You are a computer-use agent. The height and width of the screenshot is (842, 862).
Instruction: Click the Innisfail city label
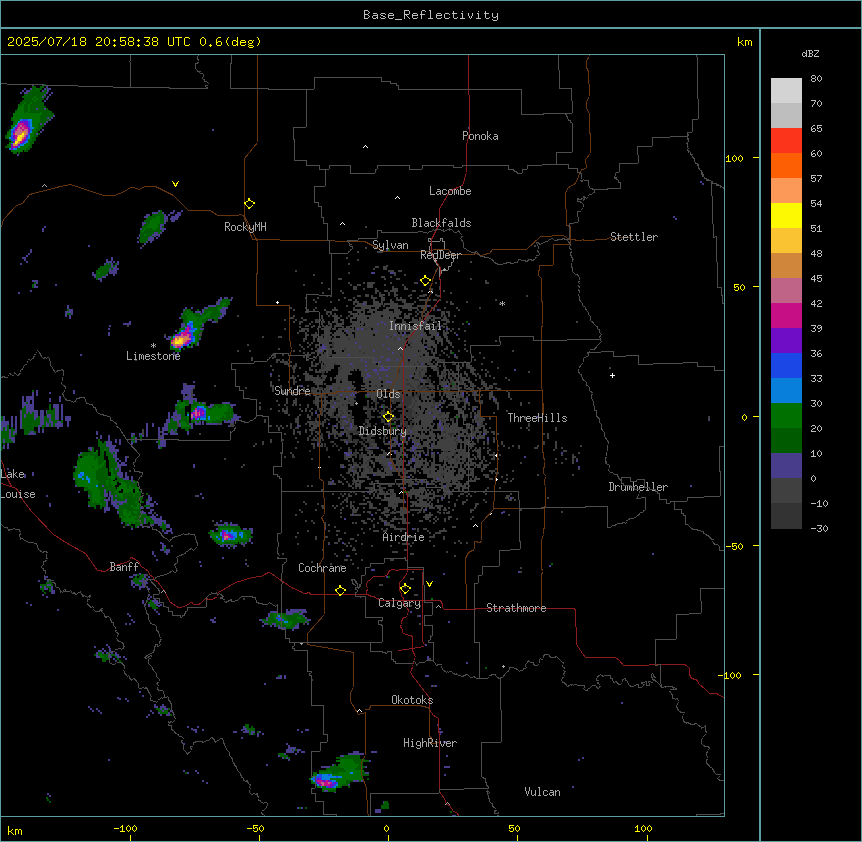(415, 326)
